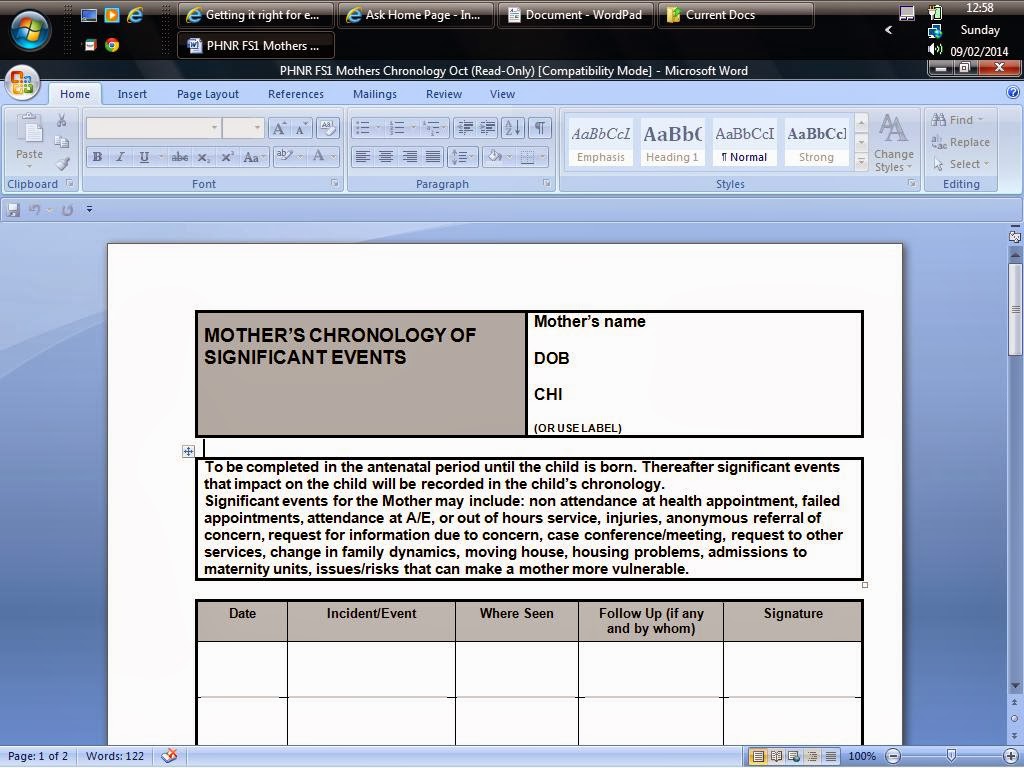Apply the Strong style
Viewport: 1024px width, 768px height.
tap(816, 142)
